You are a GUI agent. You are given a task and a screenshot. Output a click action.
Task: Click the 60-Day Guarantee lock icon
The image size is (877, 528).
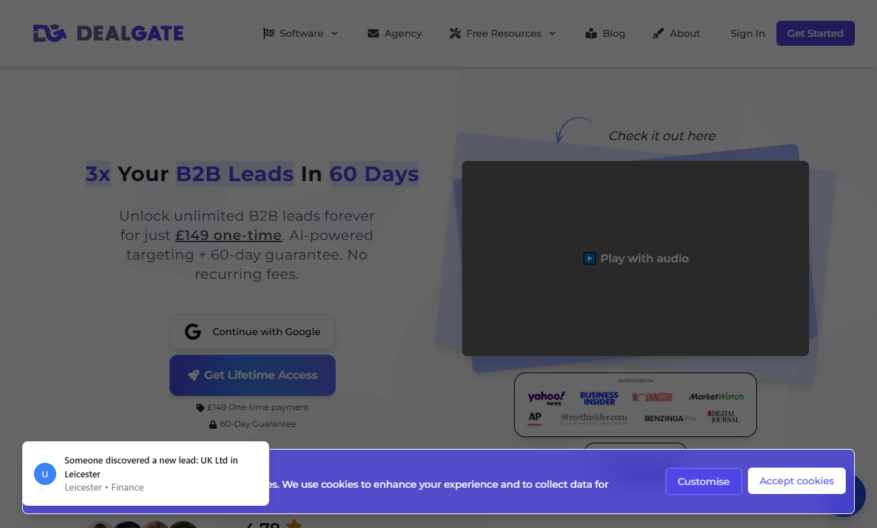[x=213, y=425]
